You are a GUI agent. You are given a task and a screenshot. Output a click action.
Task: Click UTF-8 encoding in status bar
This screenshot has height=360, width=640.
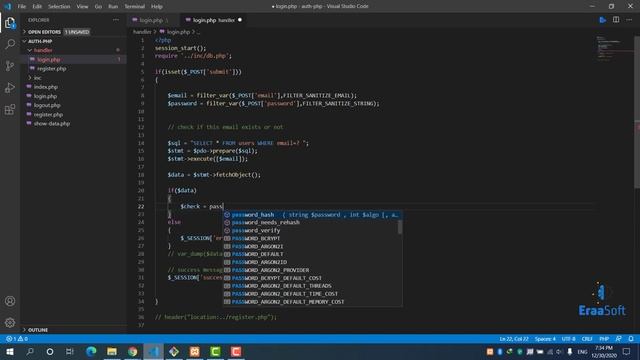pos(568,339)
